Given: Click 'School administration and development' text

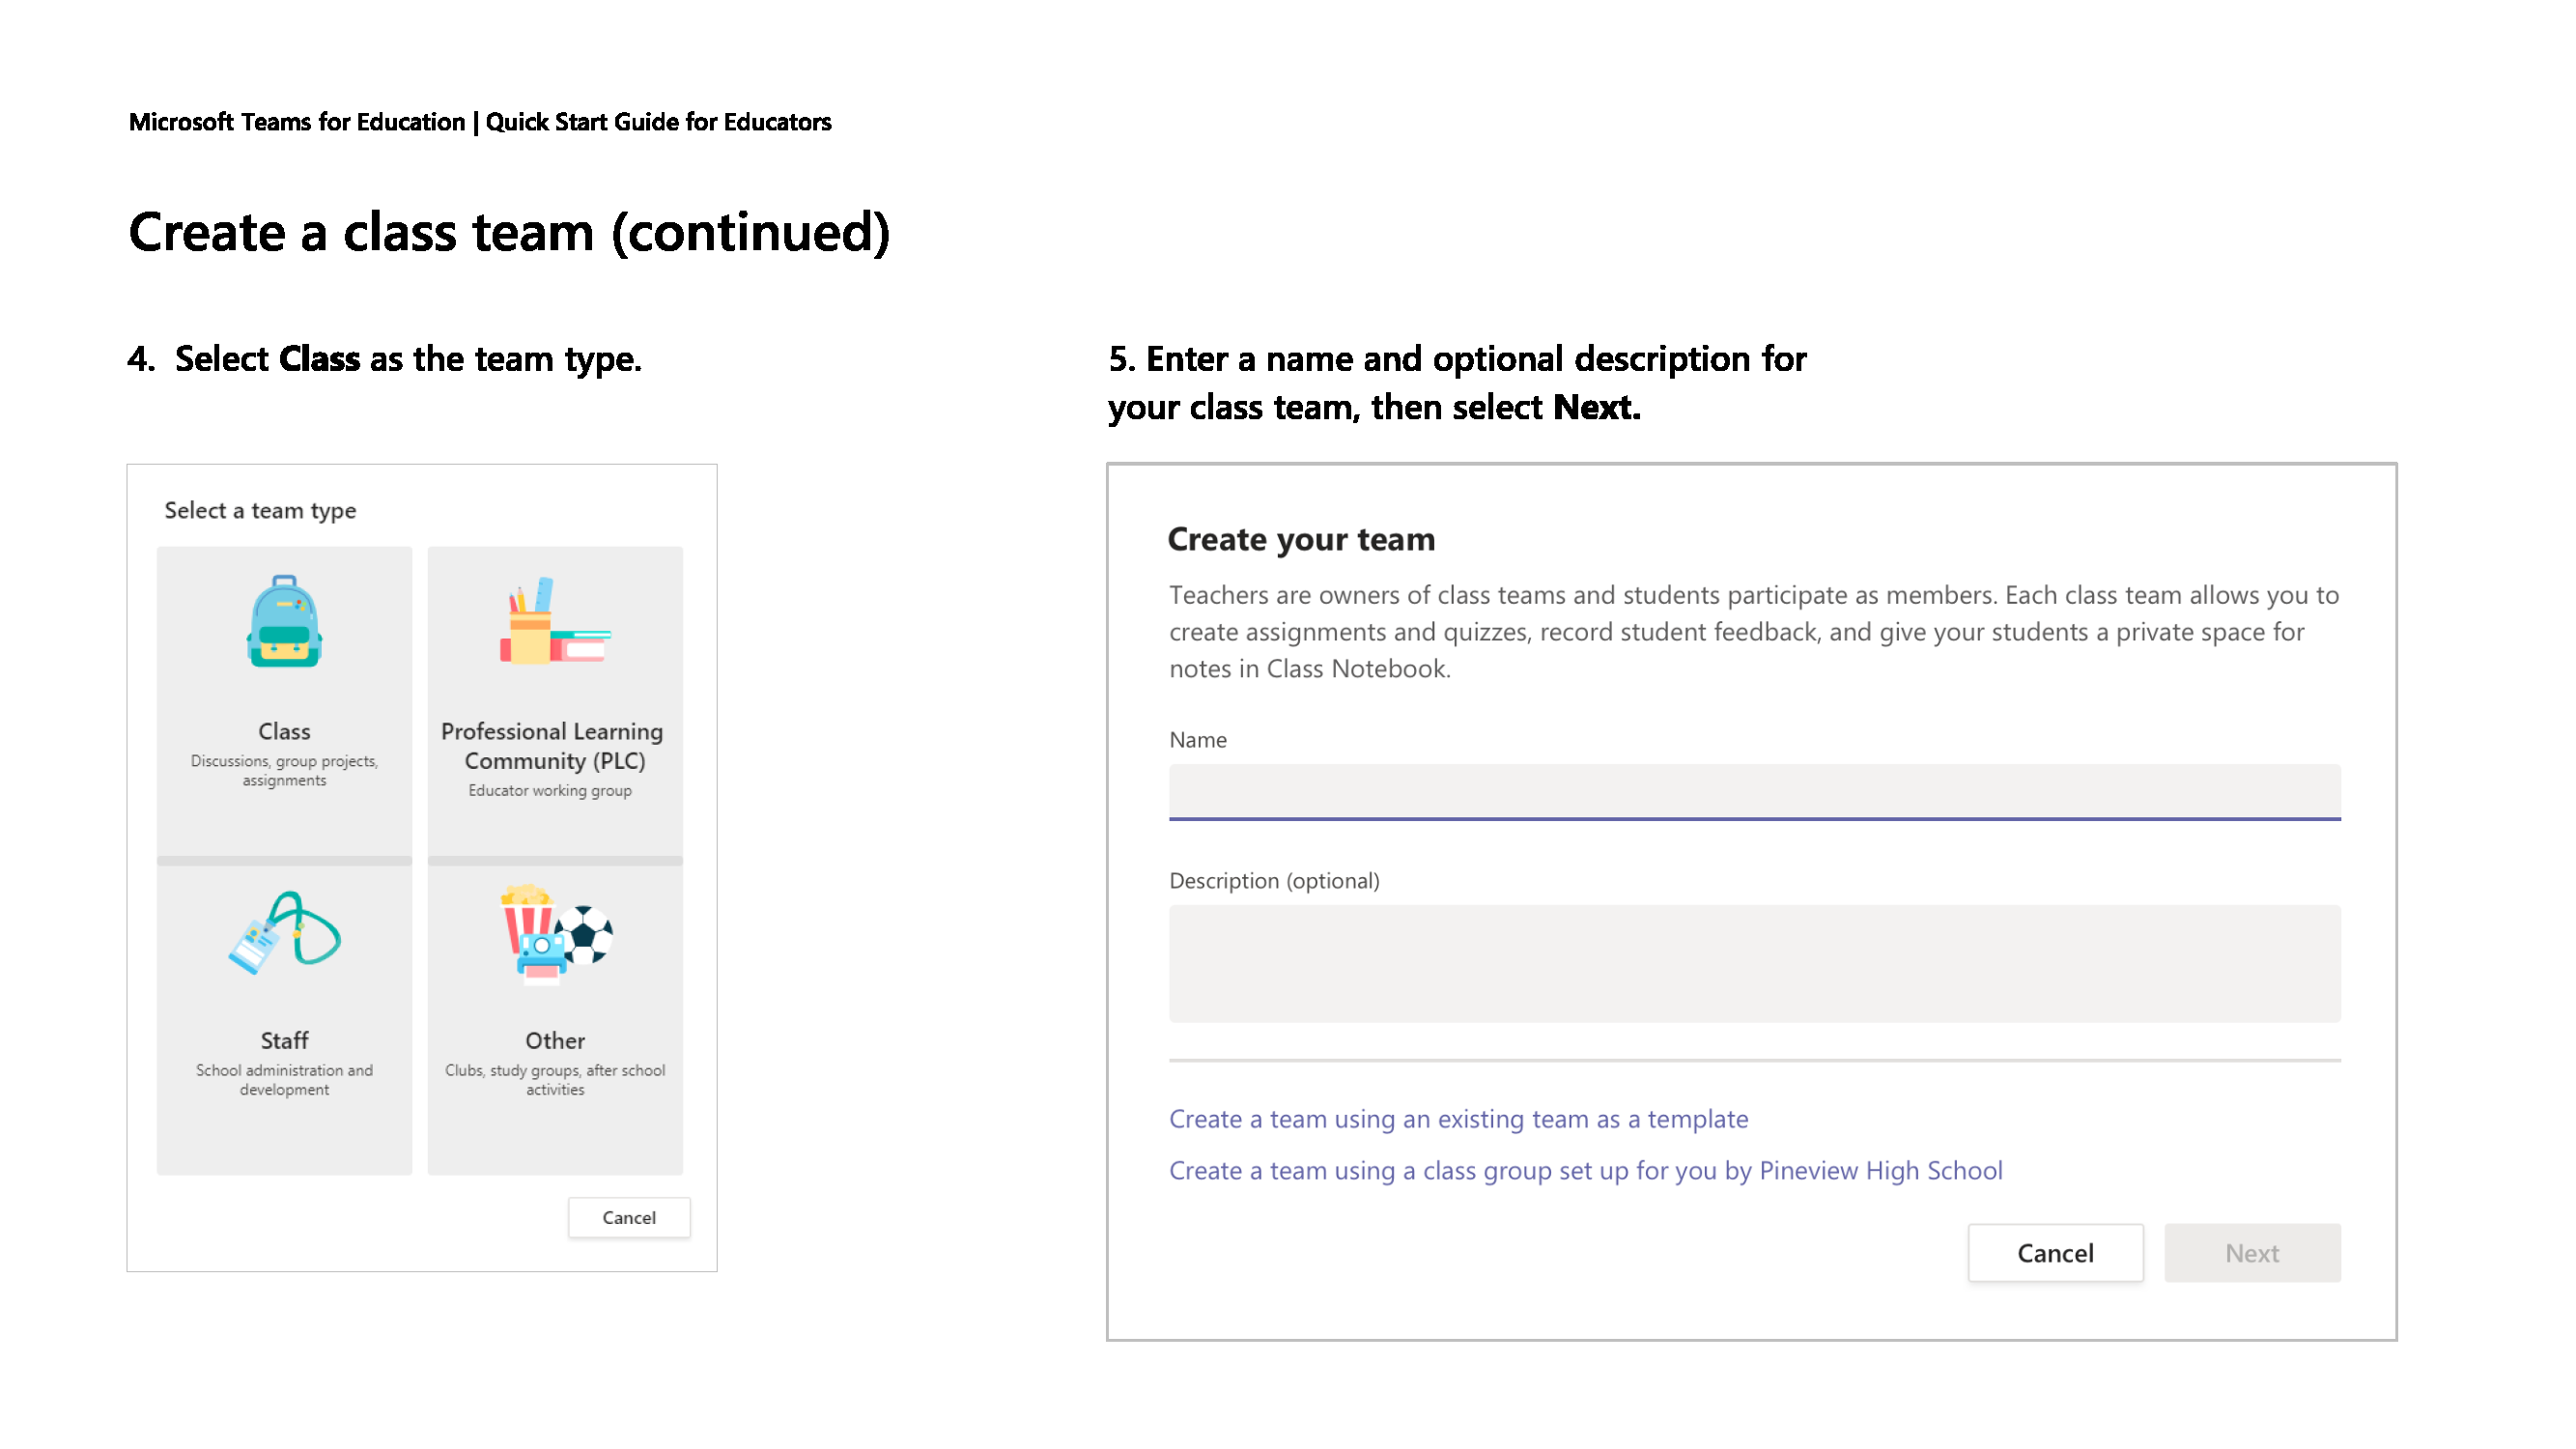Looking at the screenshot, I should tap(284, 1080).
